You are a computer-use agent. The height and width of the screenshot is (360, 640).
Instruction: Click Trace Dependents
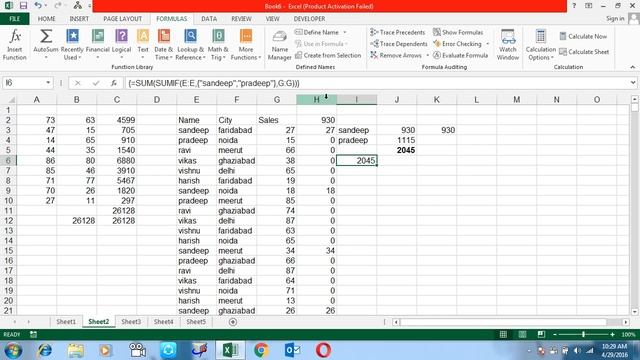point(399,44)
